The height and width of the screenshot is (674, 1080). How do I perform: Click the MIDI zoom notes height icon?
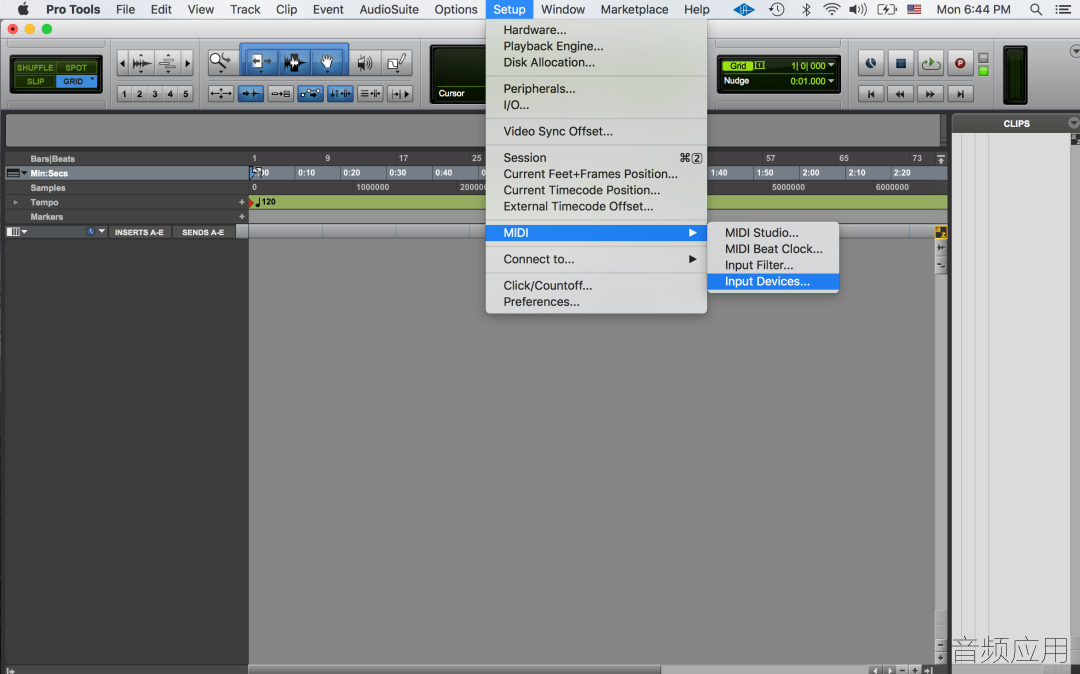[x=167, y=63]
